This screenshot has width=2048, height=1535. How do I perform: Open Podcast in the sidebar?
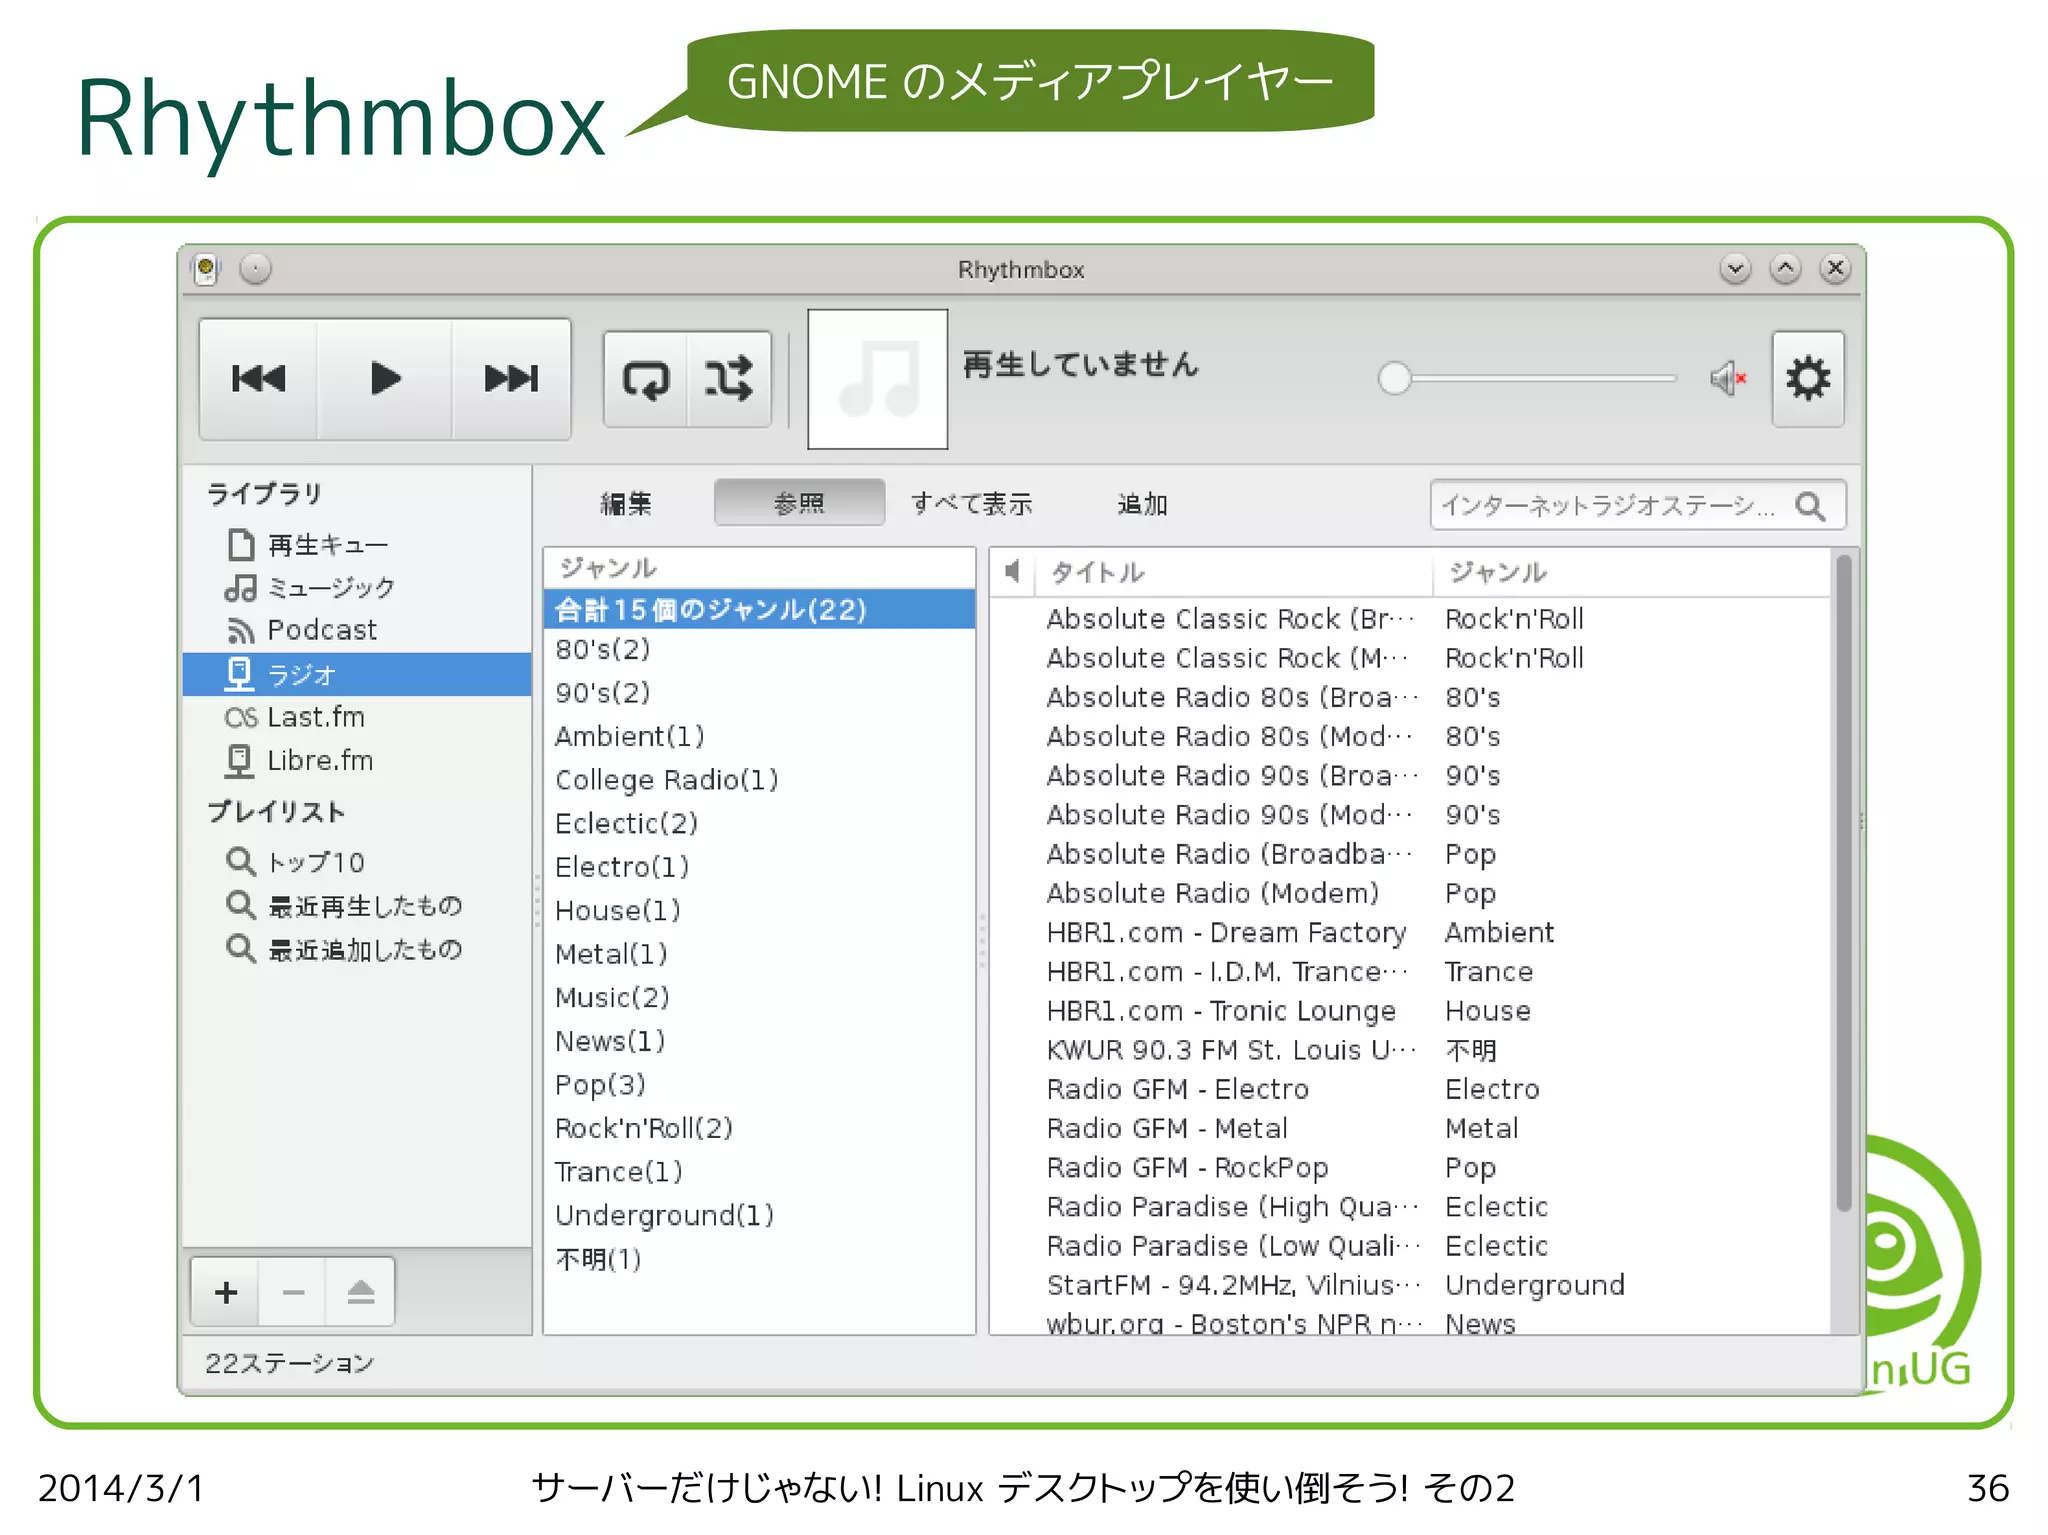tap(357, 630)
